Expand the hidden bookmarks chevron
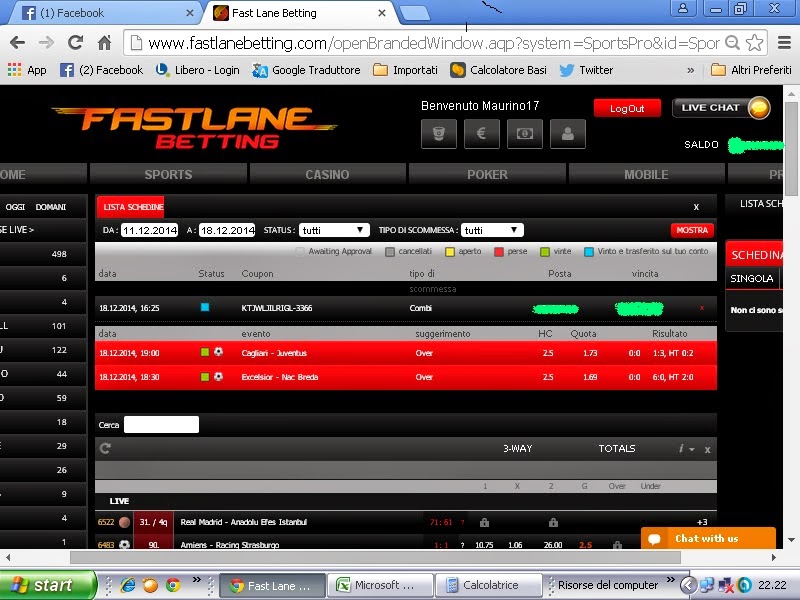800x600 pixels. pyautogui.click(x=690, y=70)
